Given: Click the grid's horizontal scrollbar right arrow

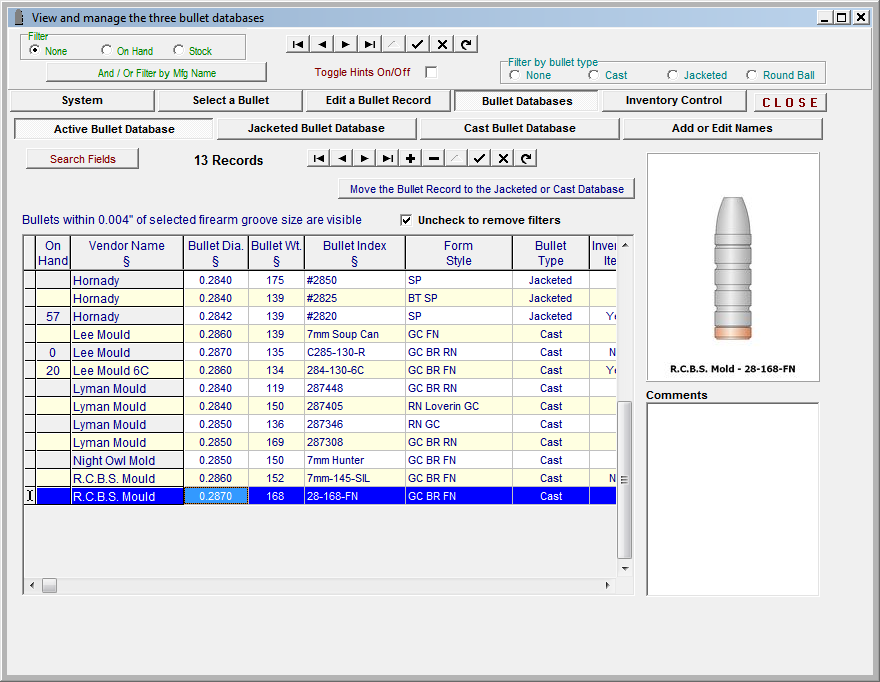Looking at the screenshot, I should [607, 585].
